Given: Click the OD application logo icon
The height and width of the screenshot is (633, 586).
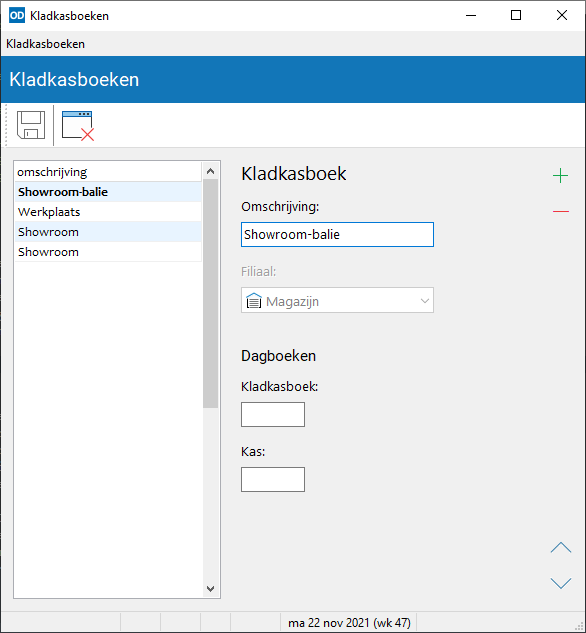Looking at the screenshot, I should tap(17, 15).
